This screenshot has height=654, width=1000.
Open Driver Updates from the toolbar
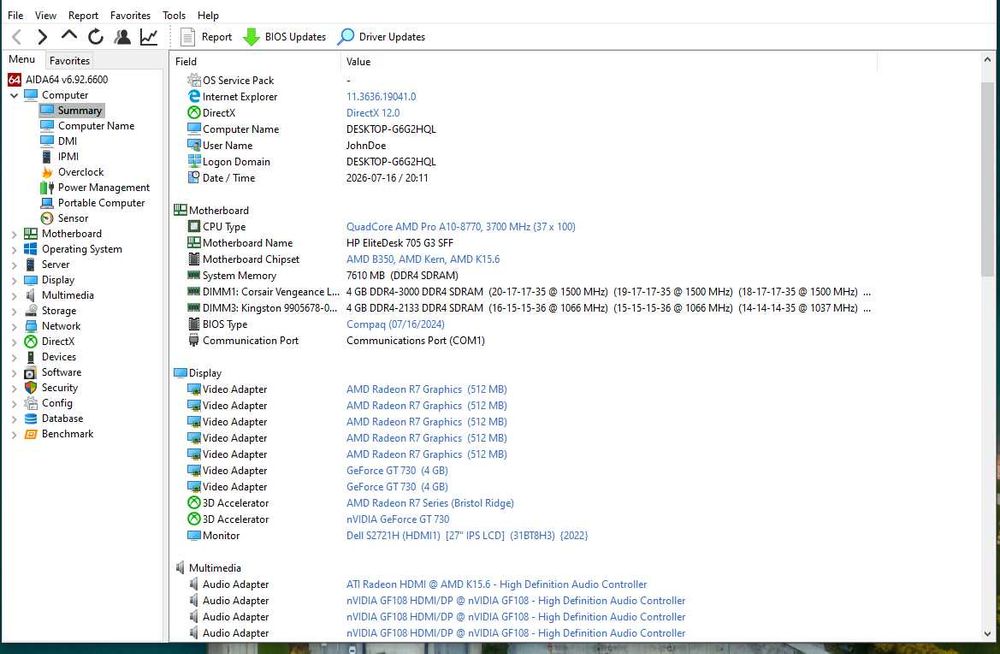point(381,37)
